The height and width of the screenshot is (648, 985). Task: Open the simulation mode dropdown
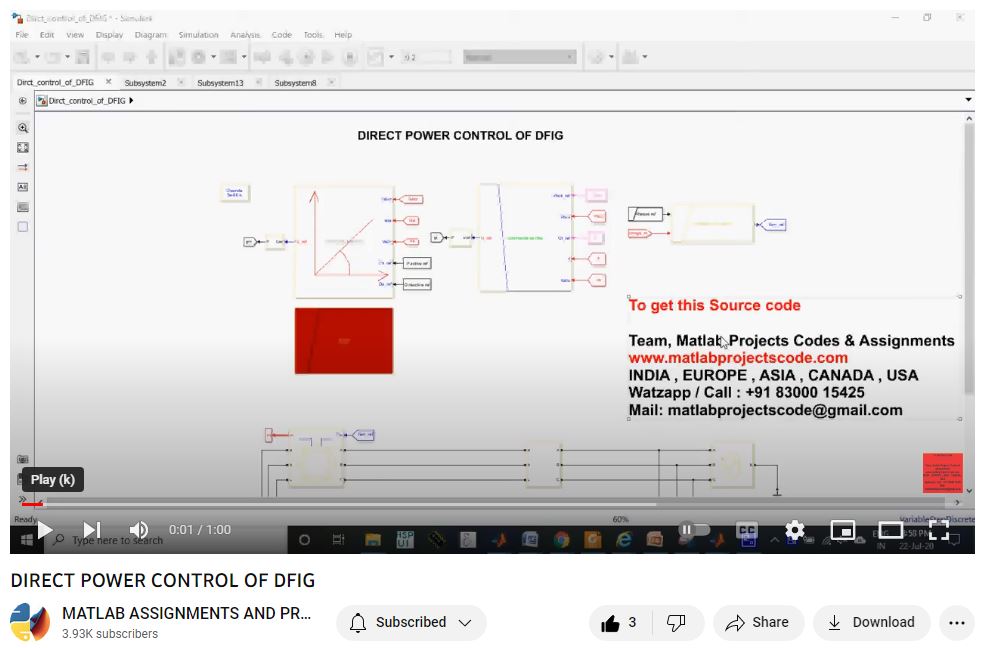(519, 57)
